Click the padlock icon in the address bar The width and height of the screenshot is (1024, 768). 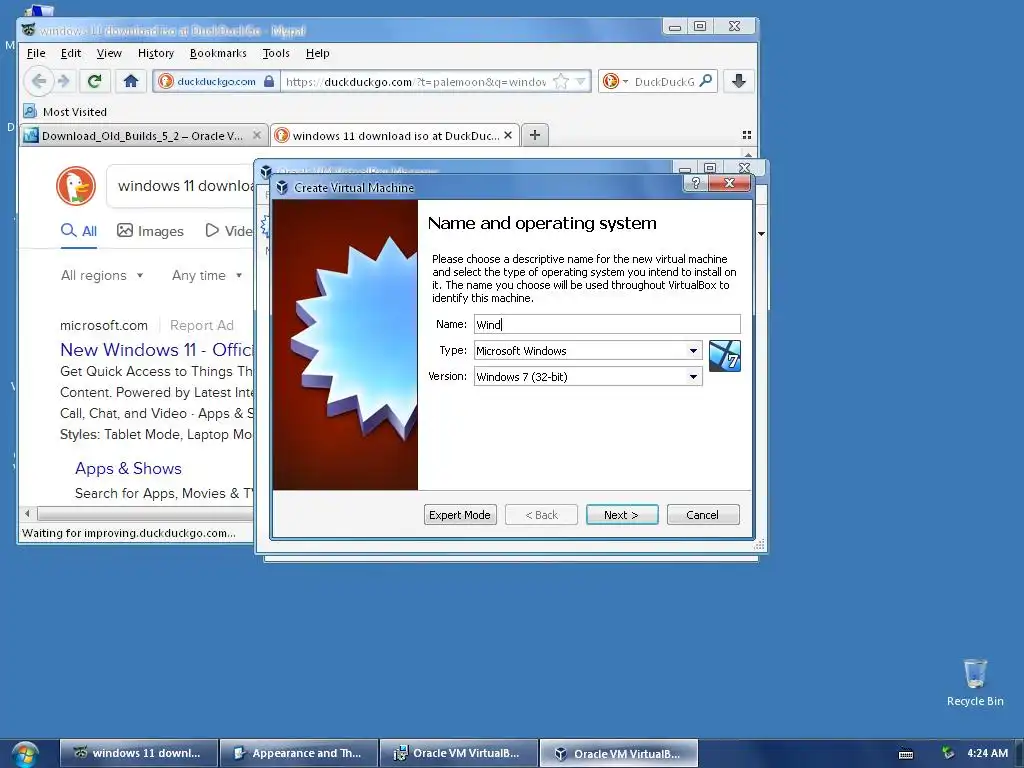point(269,81)
